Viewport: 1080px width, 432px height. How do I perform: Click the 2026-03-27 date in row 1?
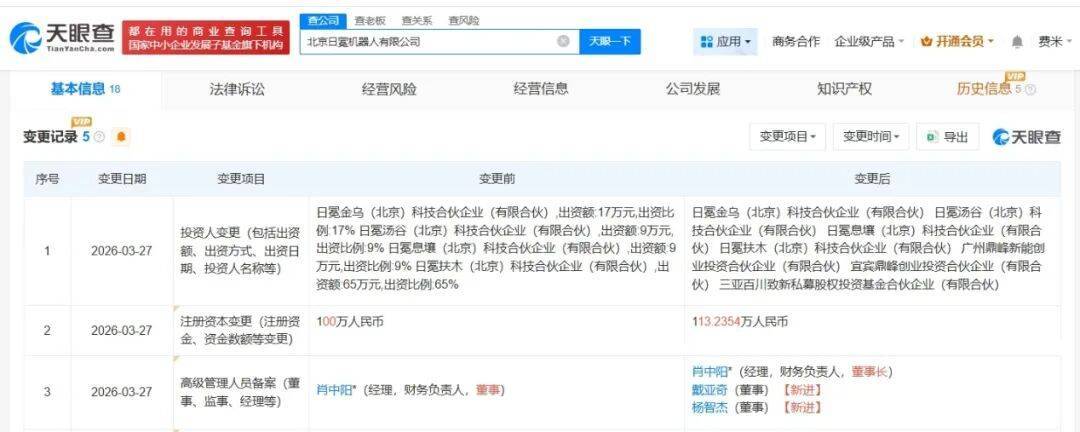(121, 251)
